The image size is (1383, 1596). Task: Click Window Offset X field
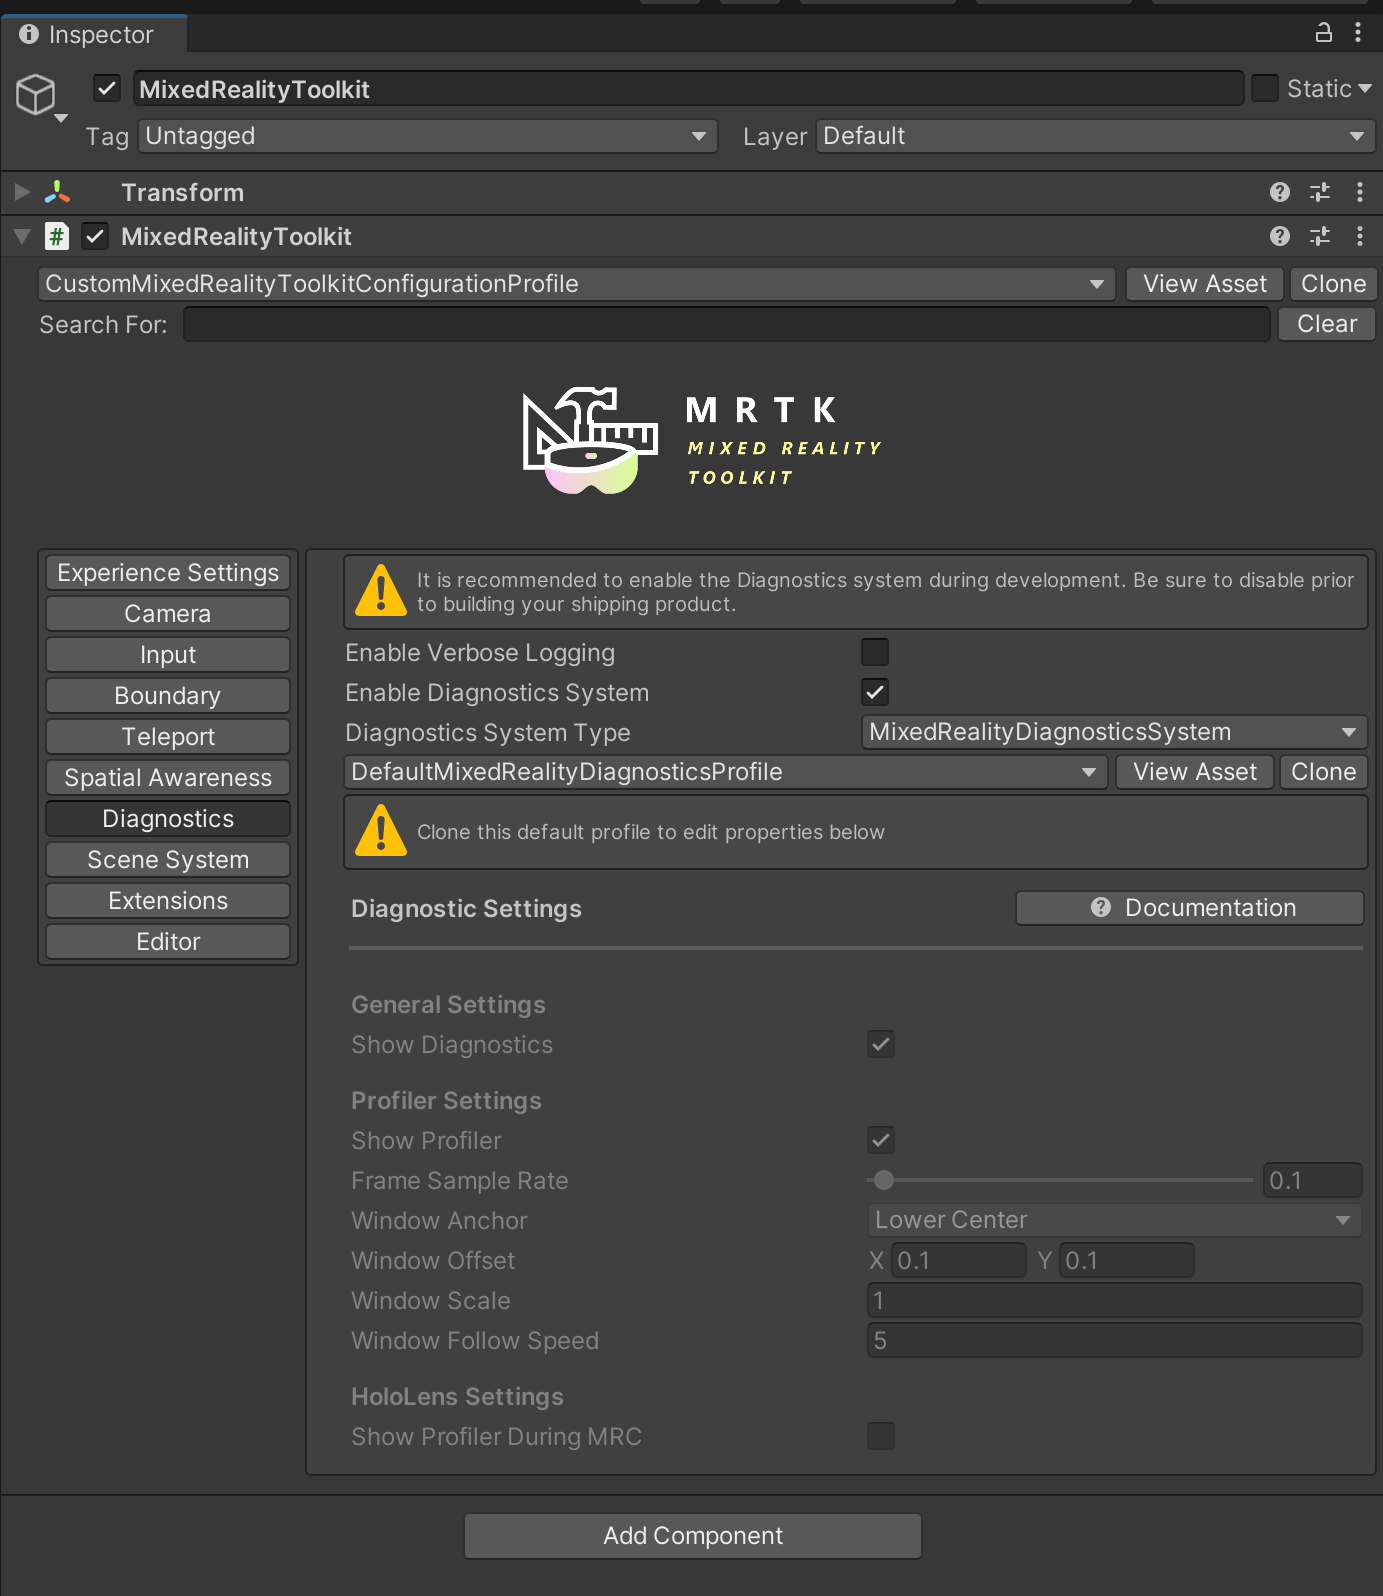tap(958, 1260)
